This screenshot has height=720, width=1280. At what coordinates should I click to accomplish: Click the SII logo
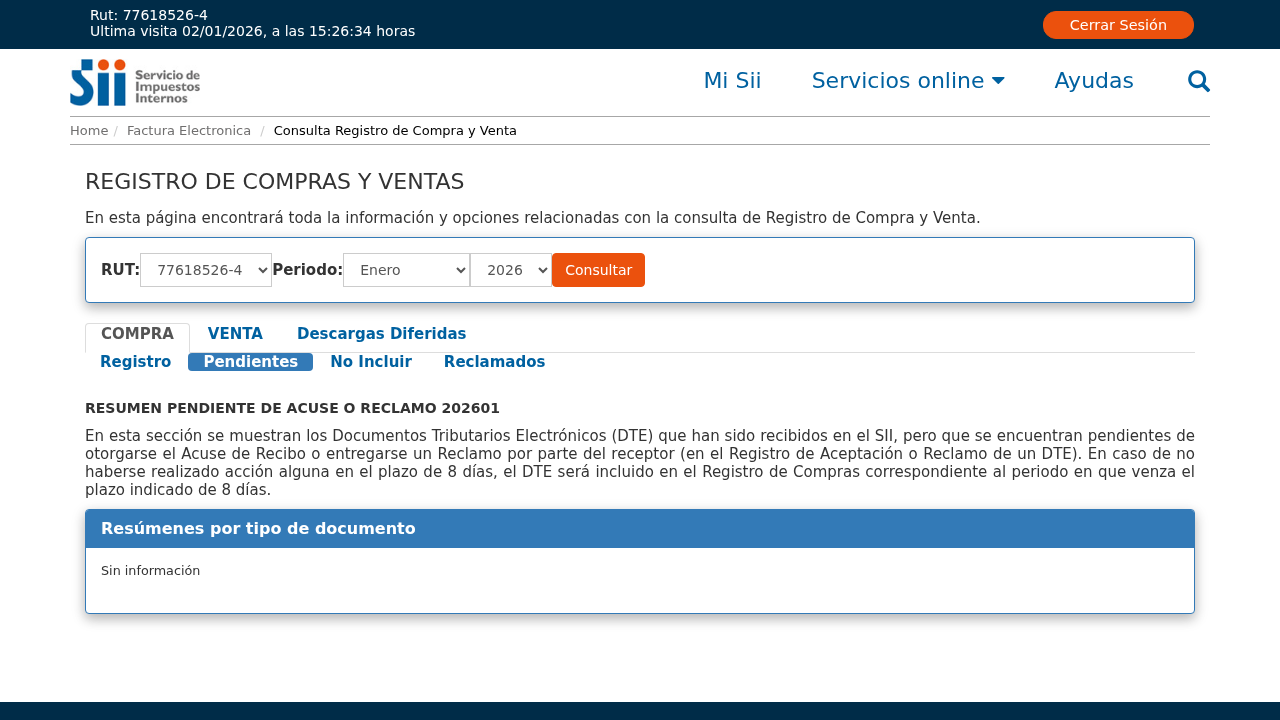tap(135, 82)
